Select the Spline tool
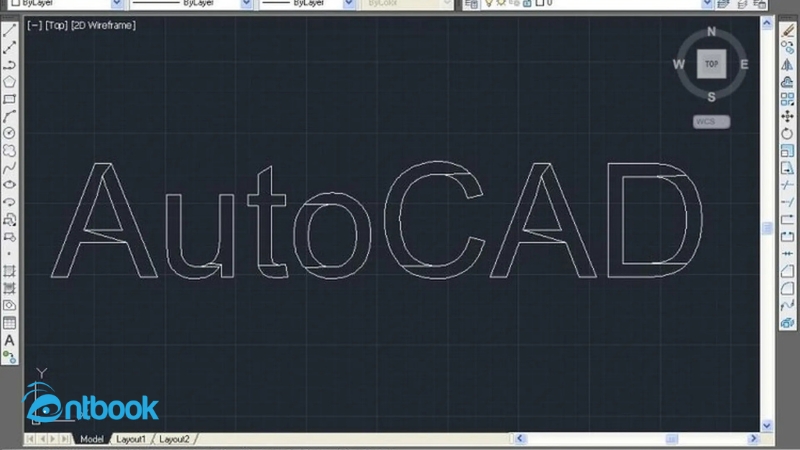Image resolution: width=800 pixels, height=450 pixels. coord(9,168)
